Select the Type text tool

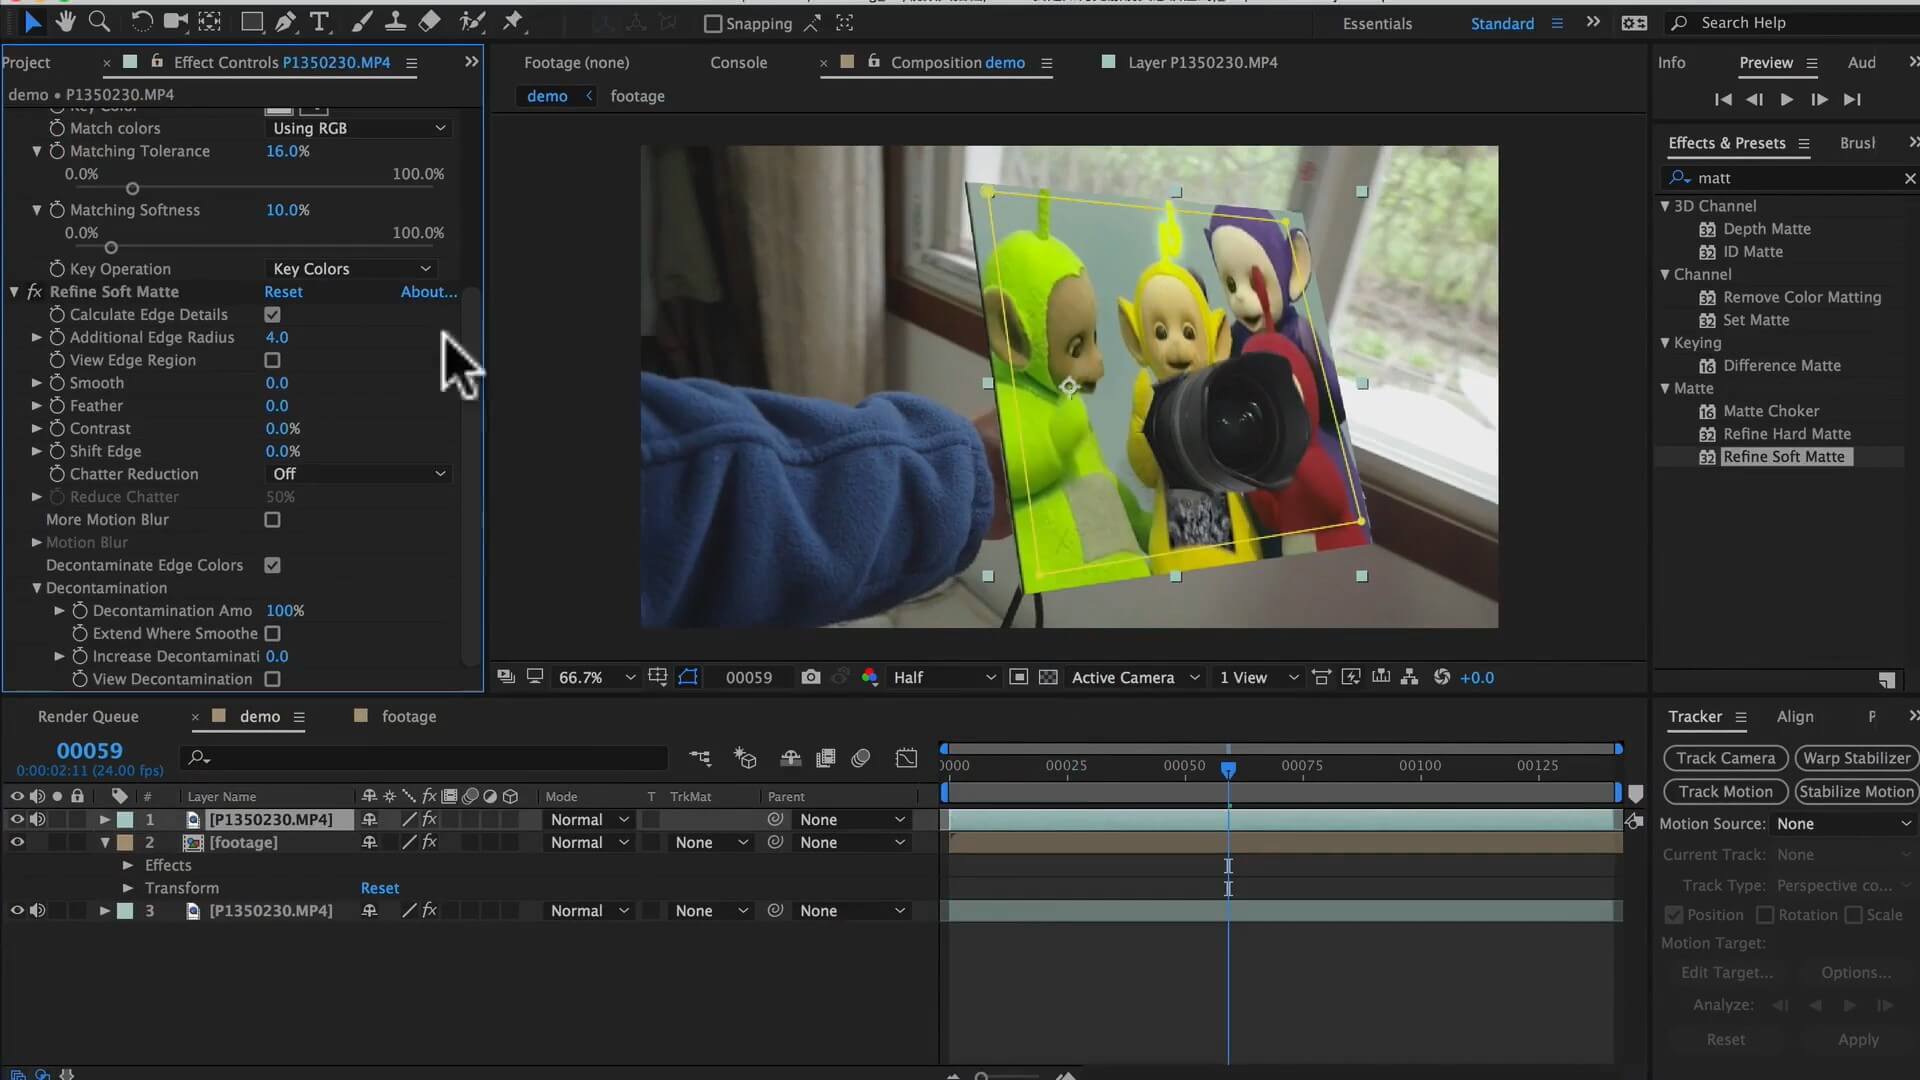[320, 21]
